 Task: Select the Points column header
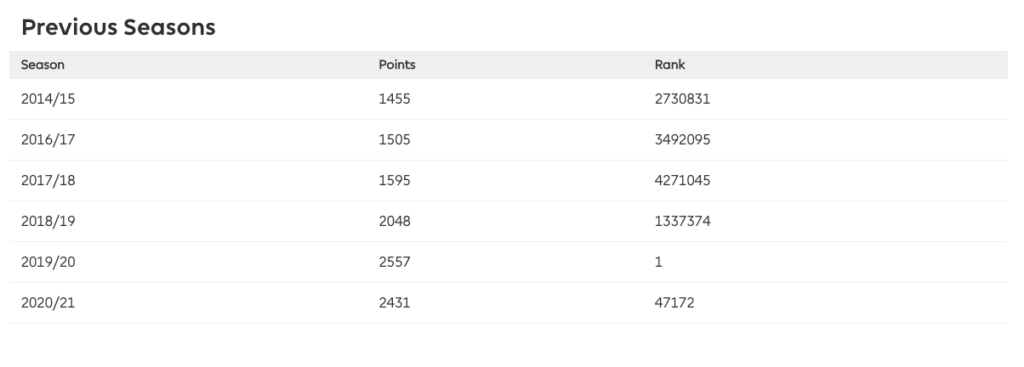(x=397, y=65)
